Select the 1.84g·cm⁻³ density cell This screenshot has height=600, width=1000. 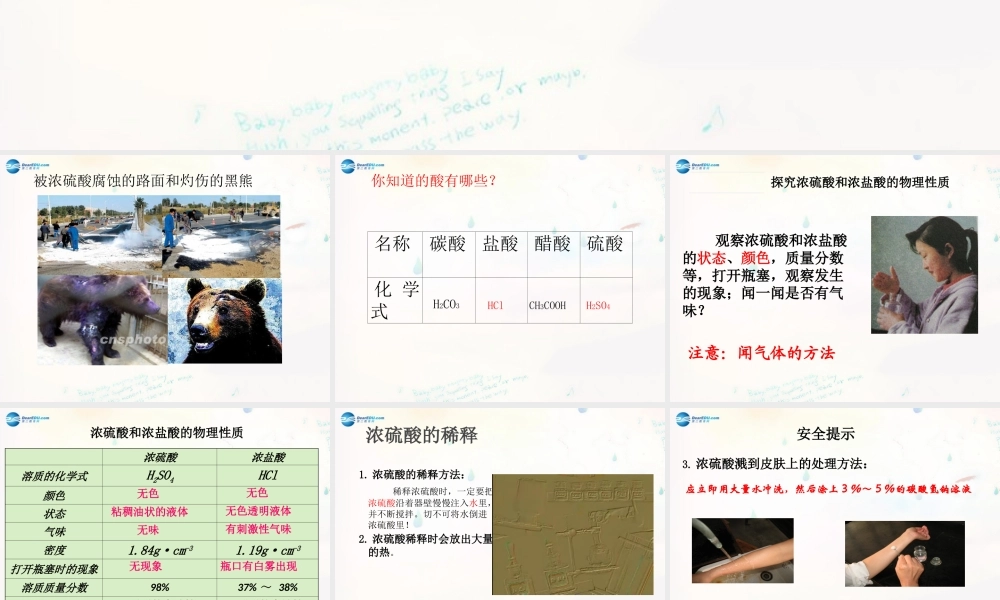[161, 550]
